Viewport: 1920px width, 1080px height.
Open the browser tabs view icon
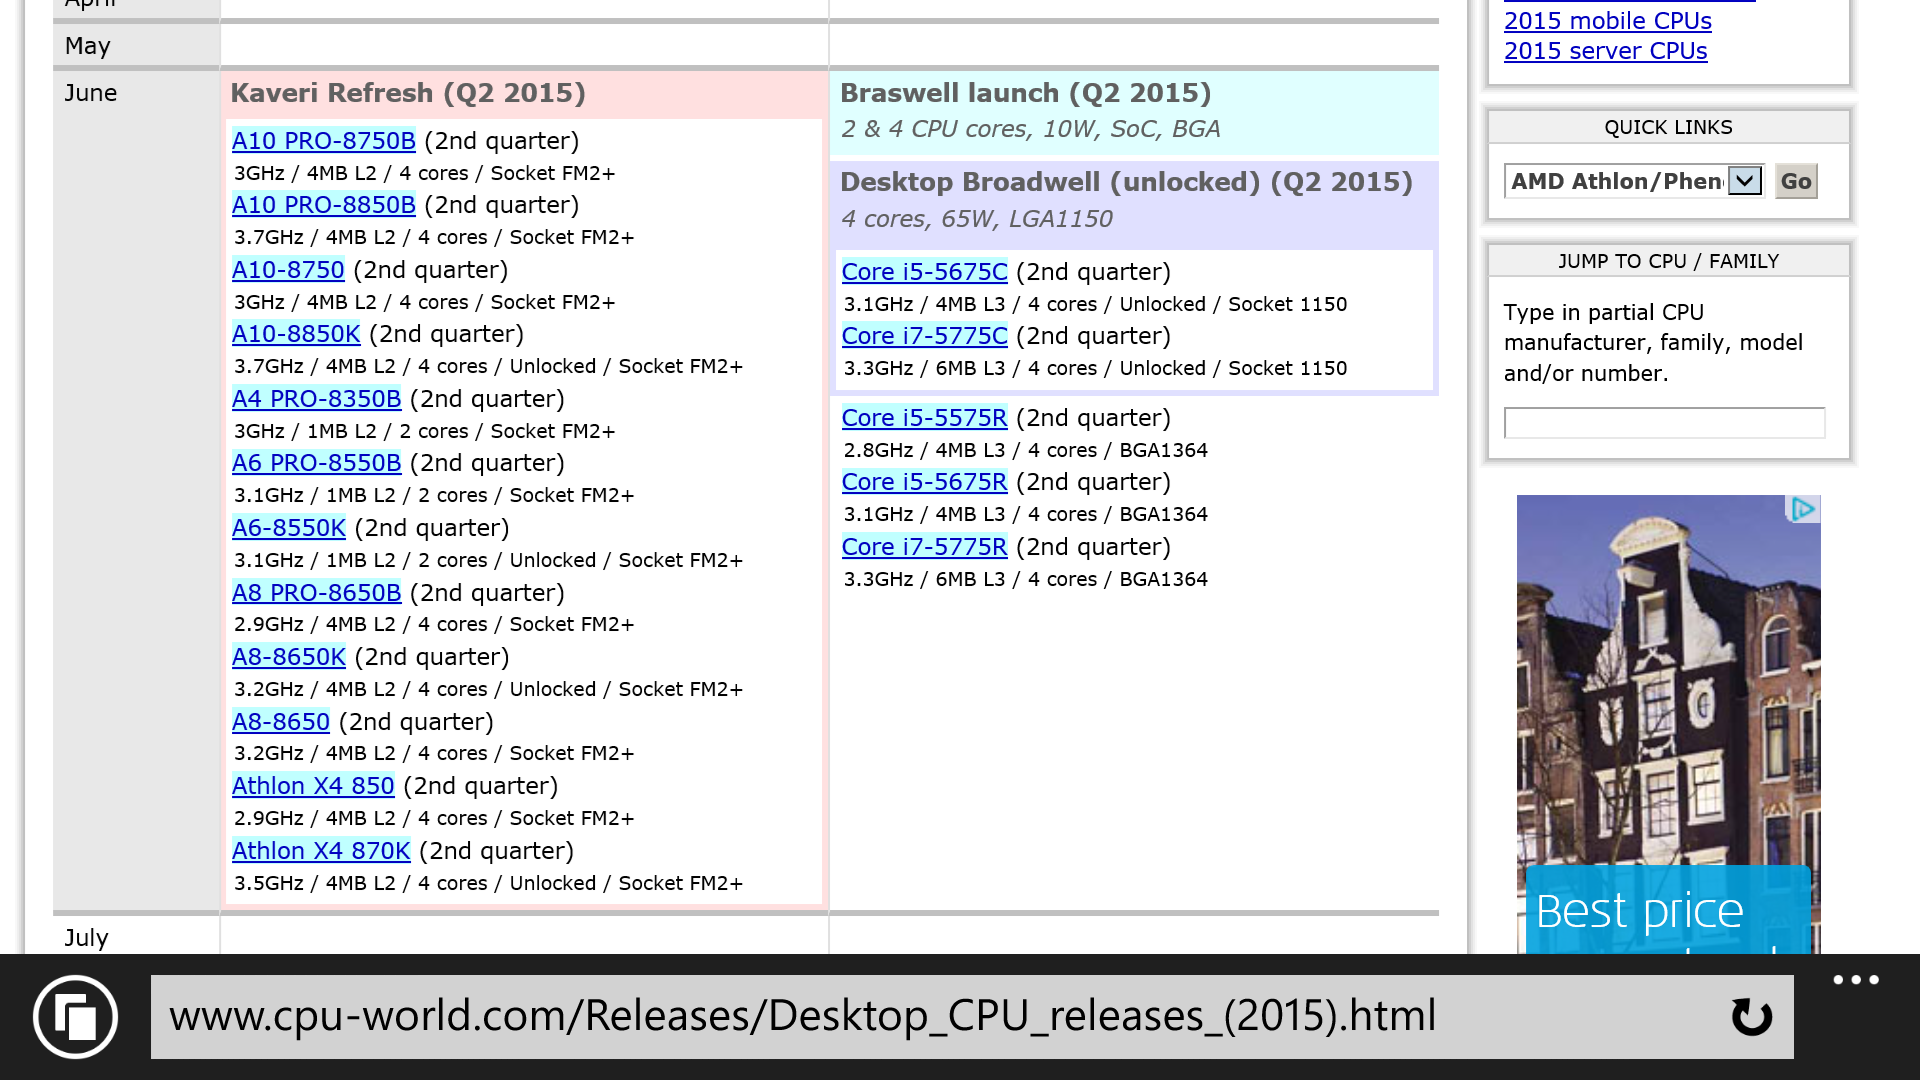pos(75,1017)
